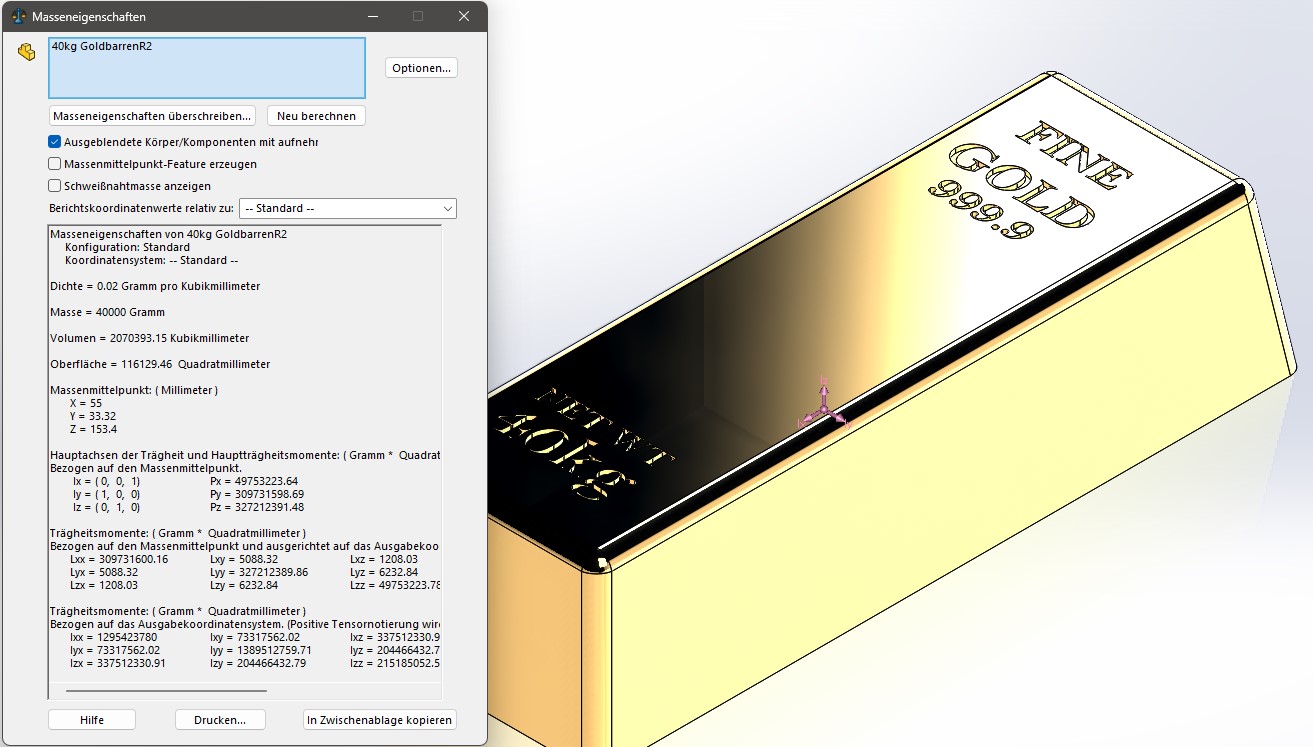1313x747 pixels.
Task: Click the Dichte = 0.02 Gramm line
Action: (x=155, y=286)
